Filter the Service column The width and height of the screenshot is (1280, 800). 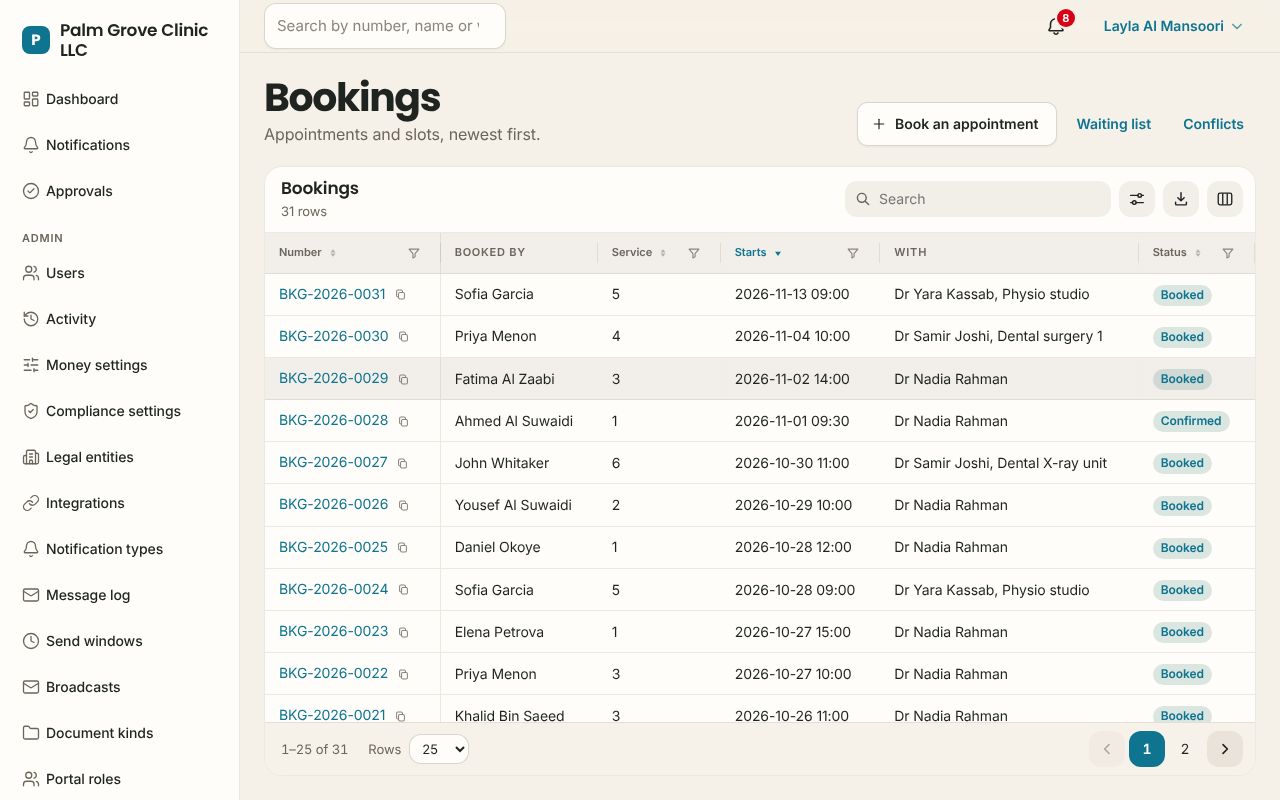tap(694, 253)
